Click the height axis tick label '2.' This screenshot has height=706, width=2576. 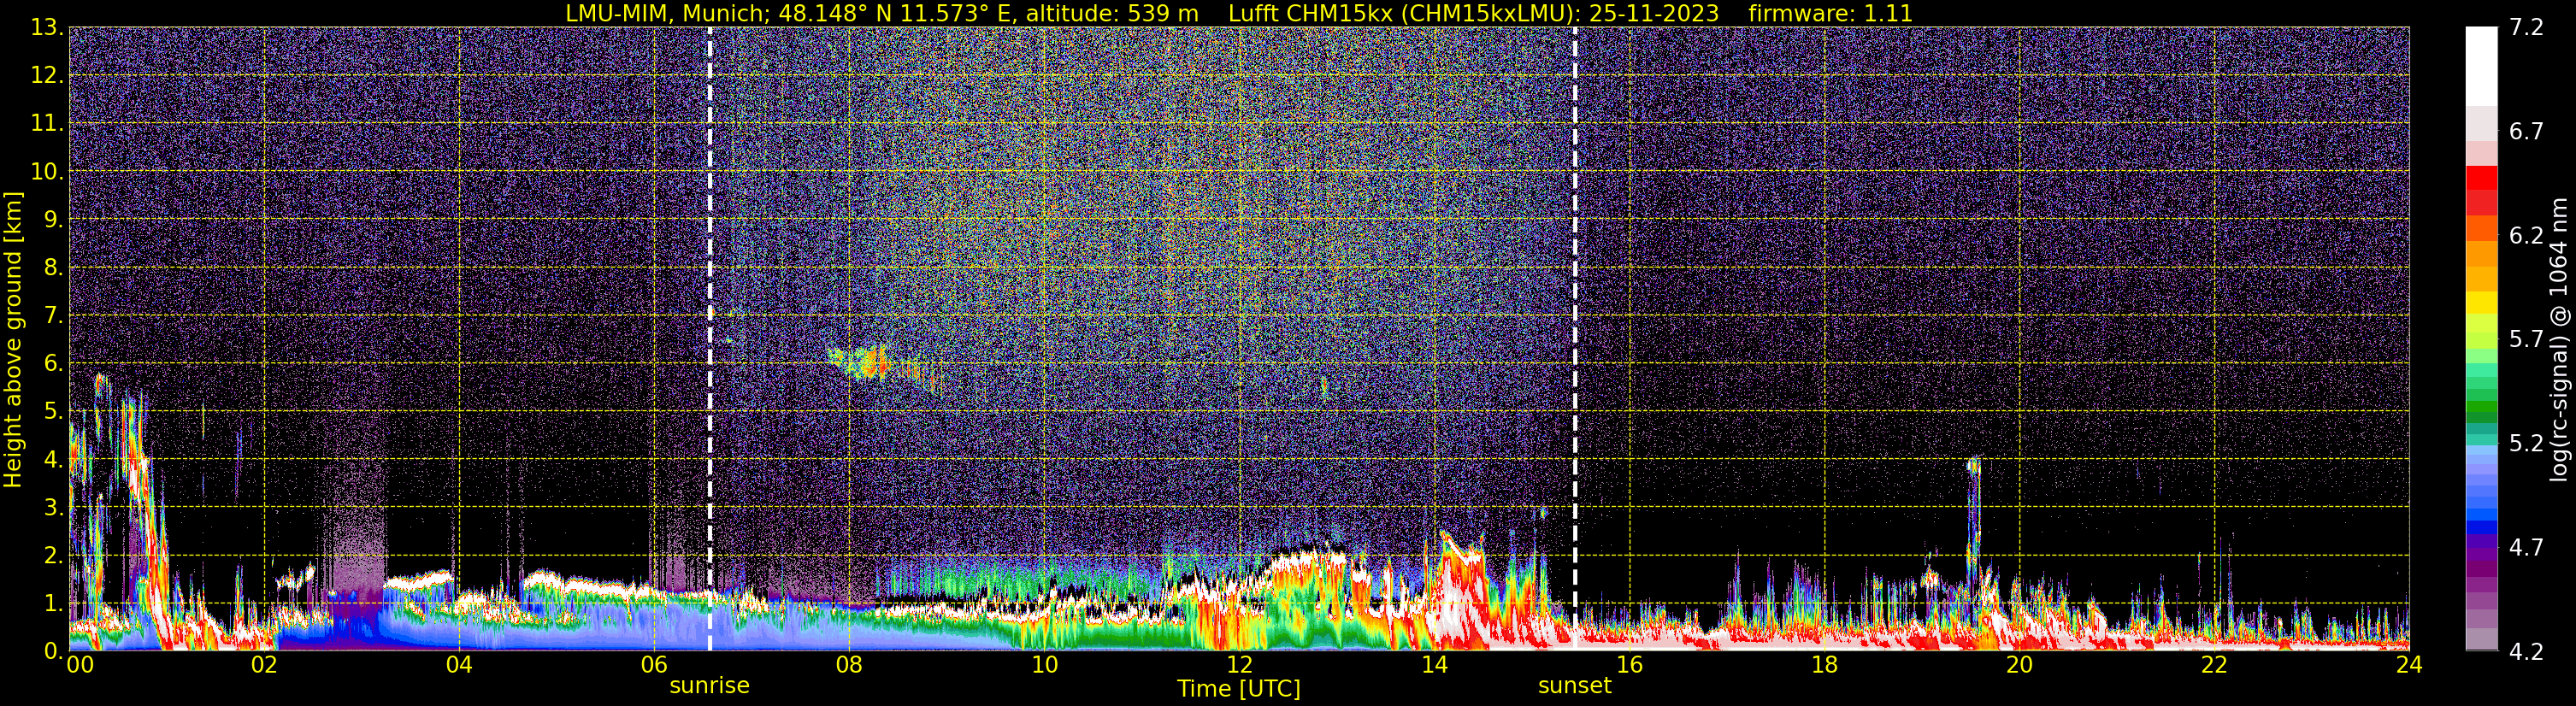pos(54,555)
